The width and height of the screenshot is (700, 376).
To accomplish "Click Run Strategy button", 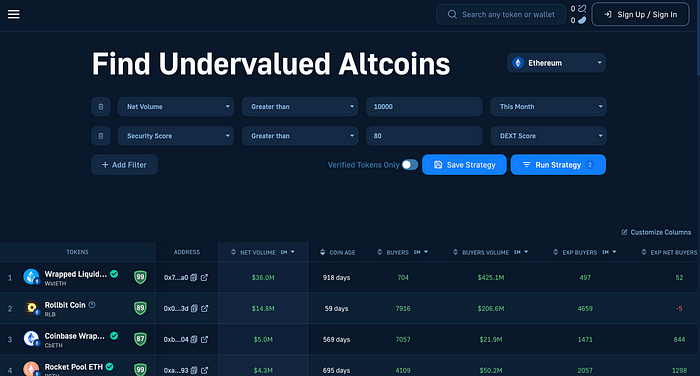I will (558, 165).
